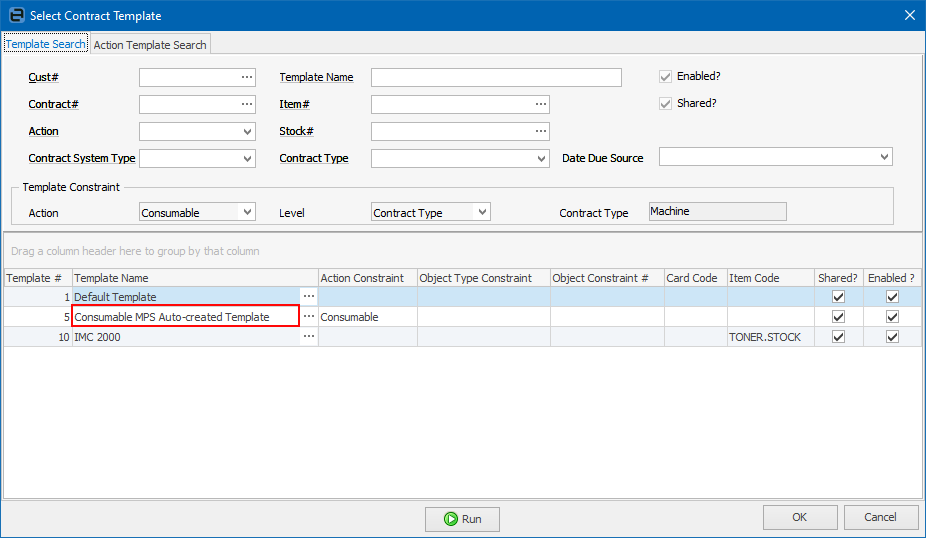
Task: Open the Contract# lookup ellipsis button
Action: (x=247, y=104)
